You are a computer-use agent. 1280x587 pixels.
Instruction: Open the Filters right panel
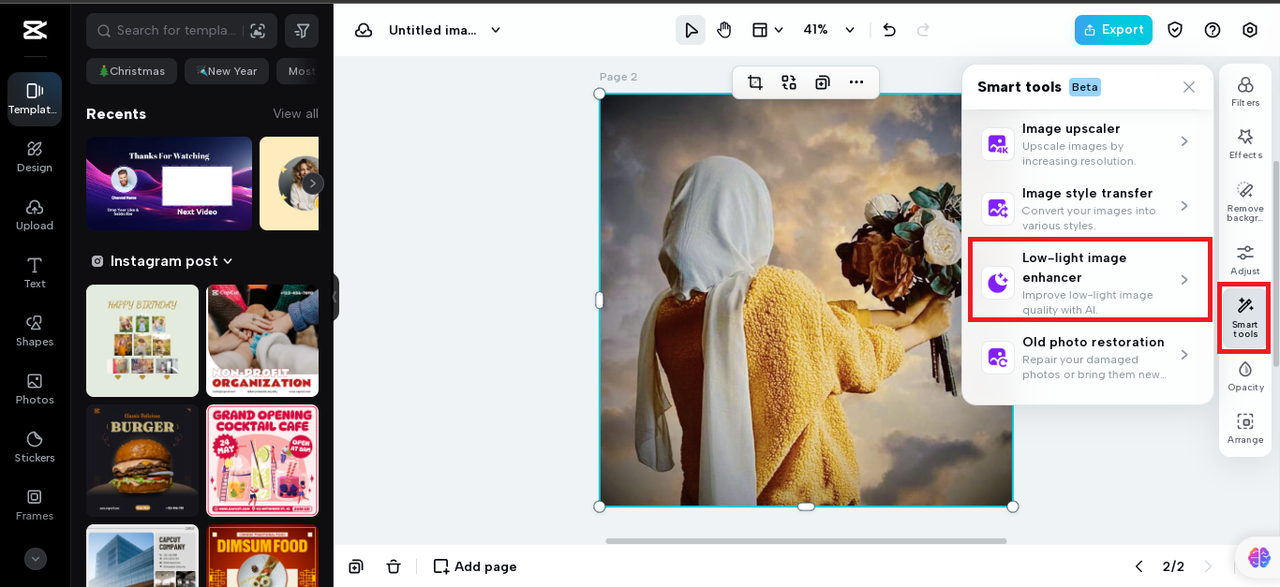coord(1245,91)
